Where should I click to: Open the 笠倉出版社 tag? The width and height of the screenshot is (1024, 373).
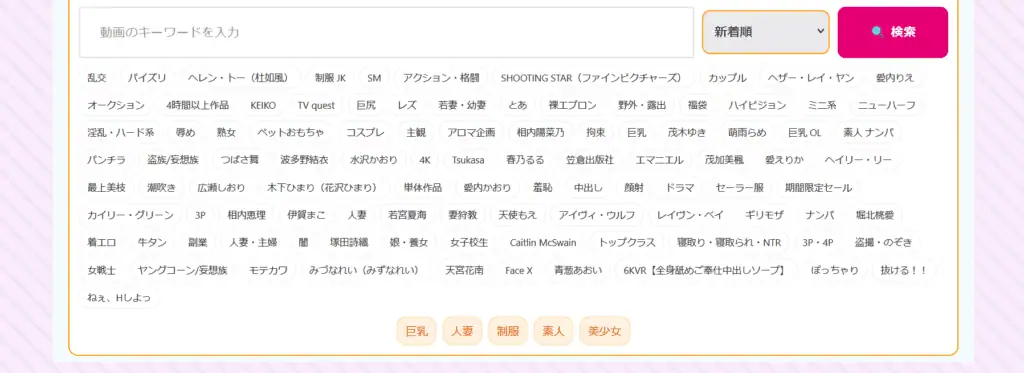pos(590,160)
